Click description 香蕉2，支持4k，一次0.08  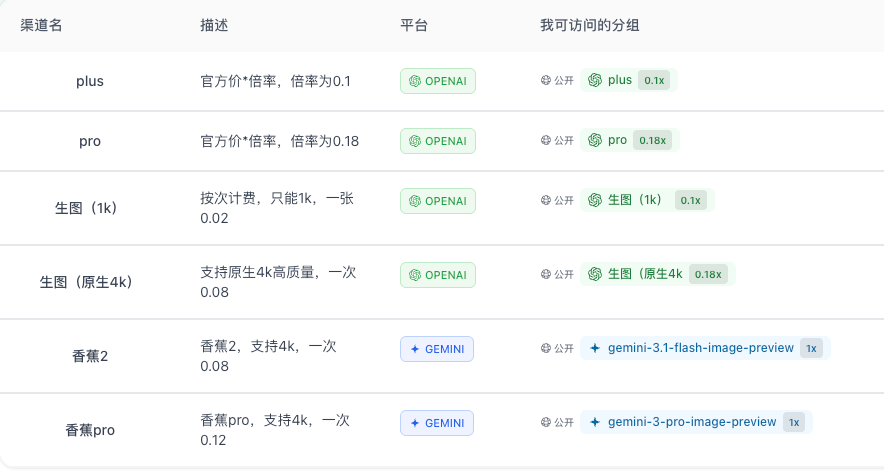click(x=268, y=356)
